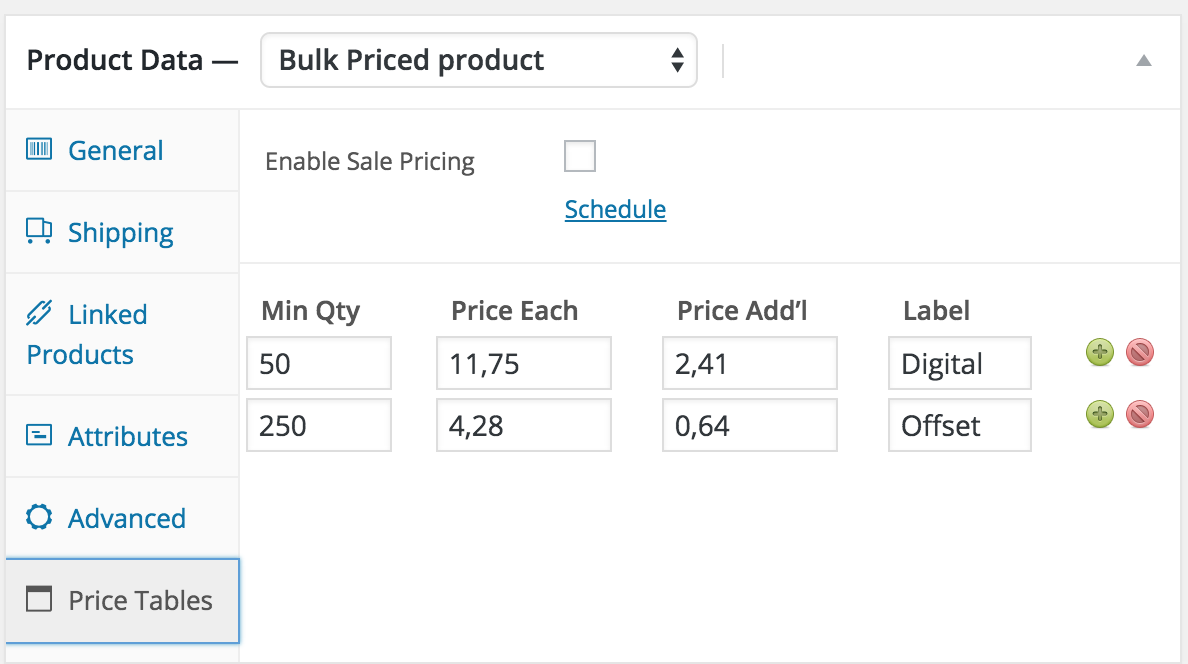Click the Shipping truck icon

click(39, 232)
